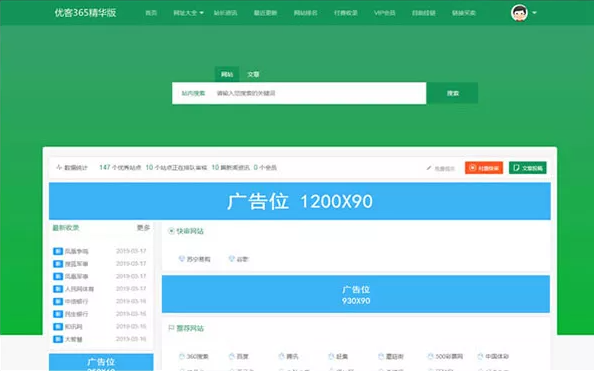Open the 站长资讯 nav item
Image resolution: width=594 pixels, height=371 pixels.
[225, 13]
